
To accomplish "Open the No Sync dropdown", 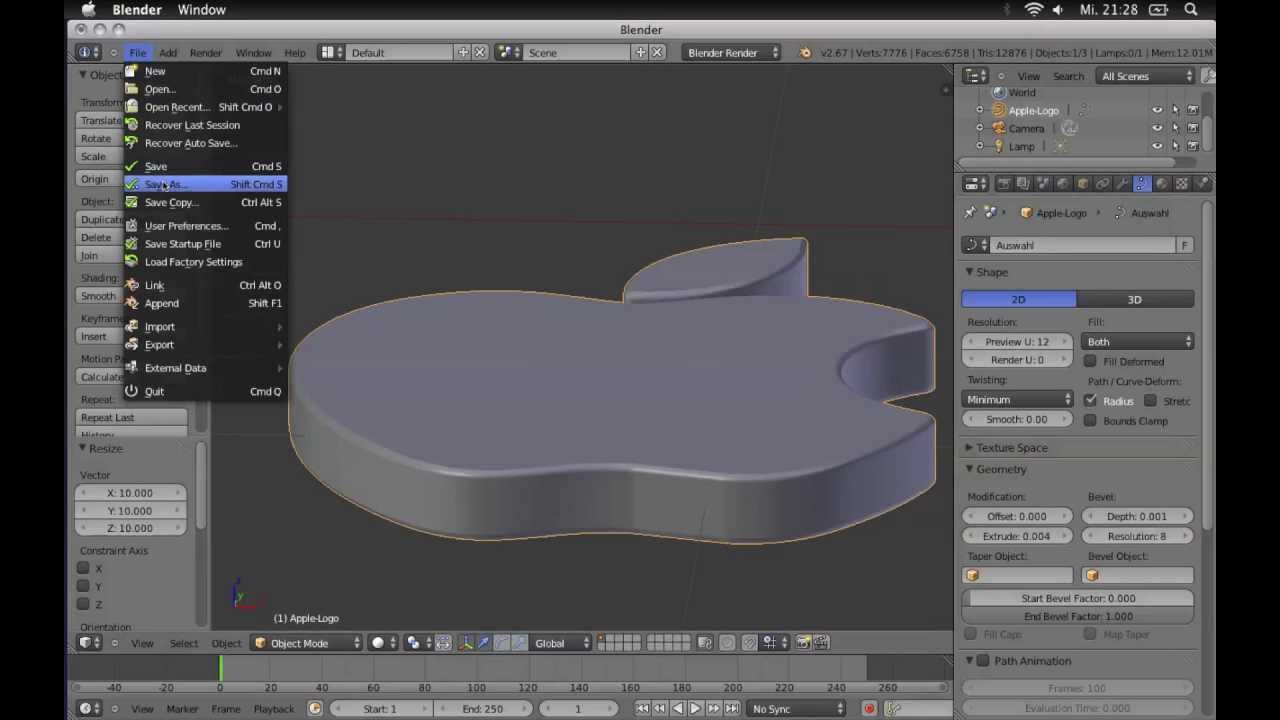I will click(797, 709).
